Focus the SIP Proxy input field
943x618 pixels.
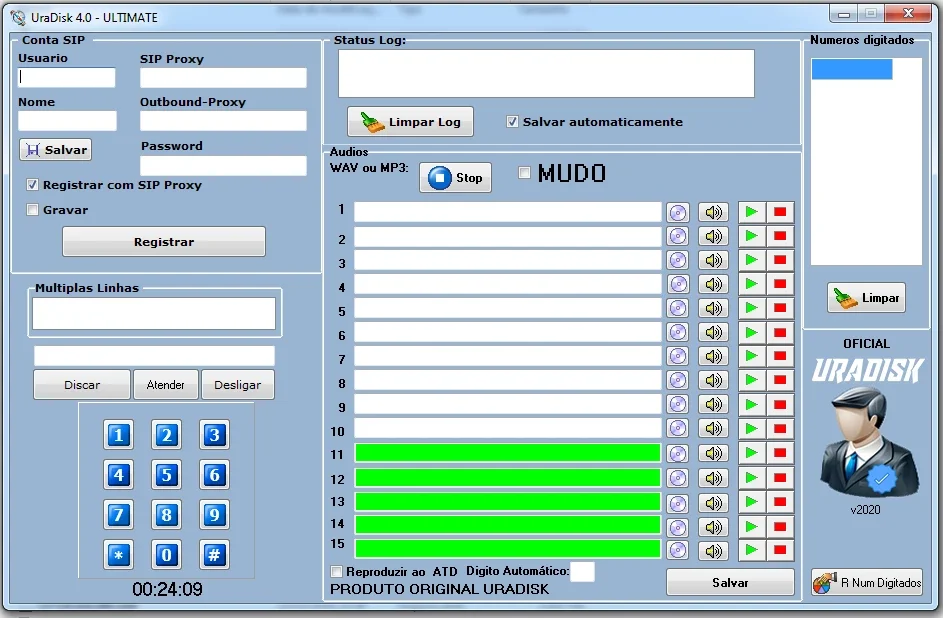point(223,78)
